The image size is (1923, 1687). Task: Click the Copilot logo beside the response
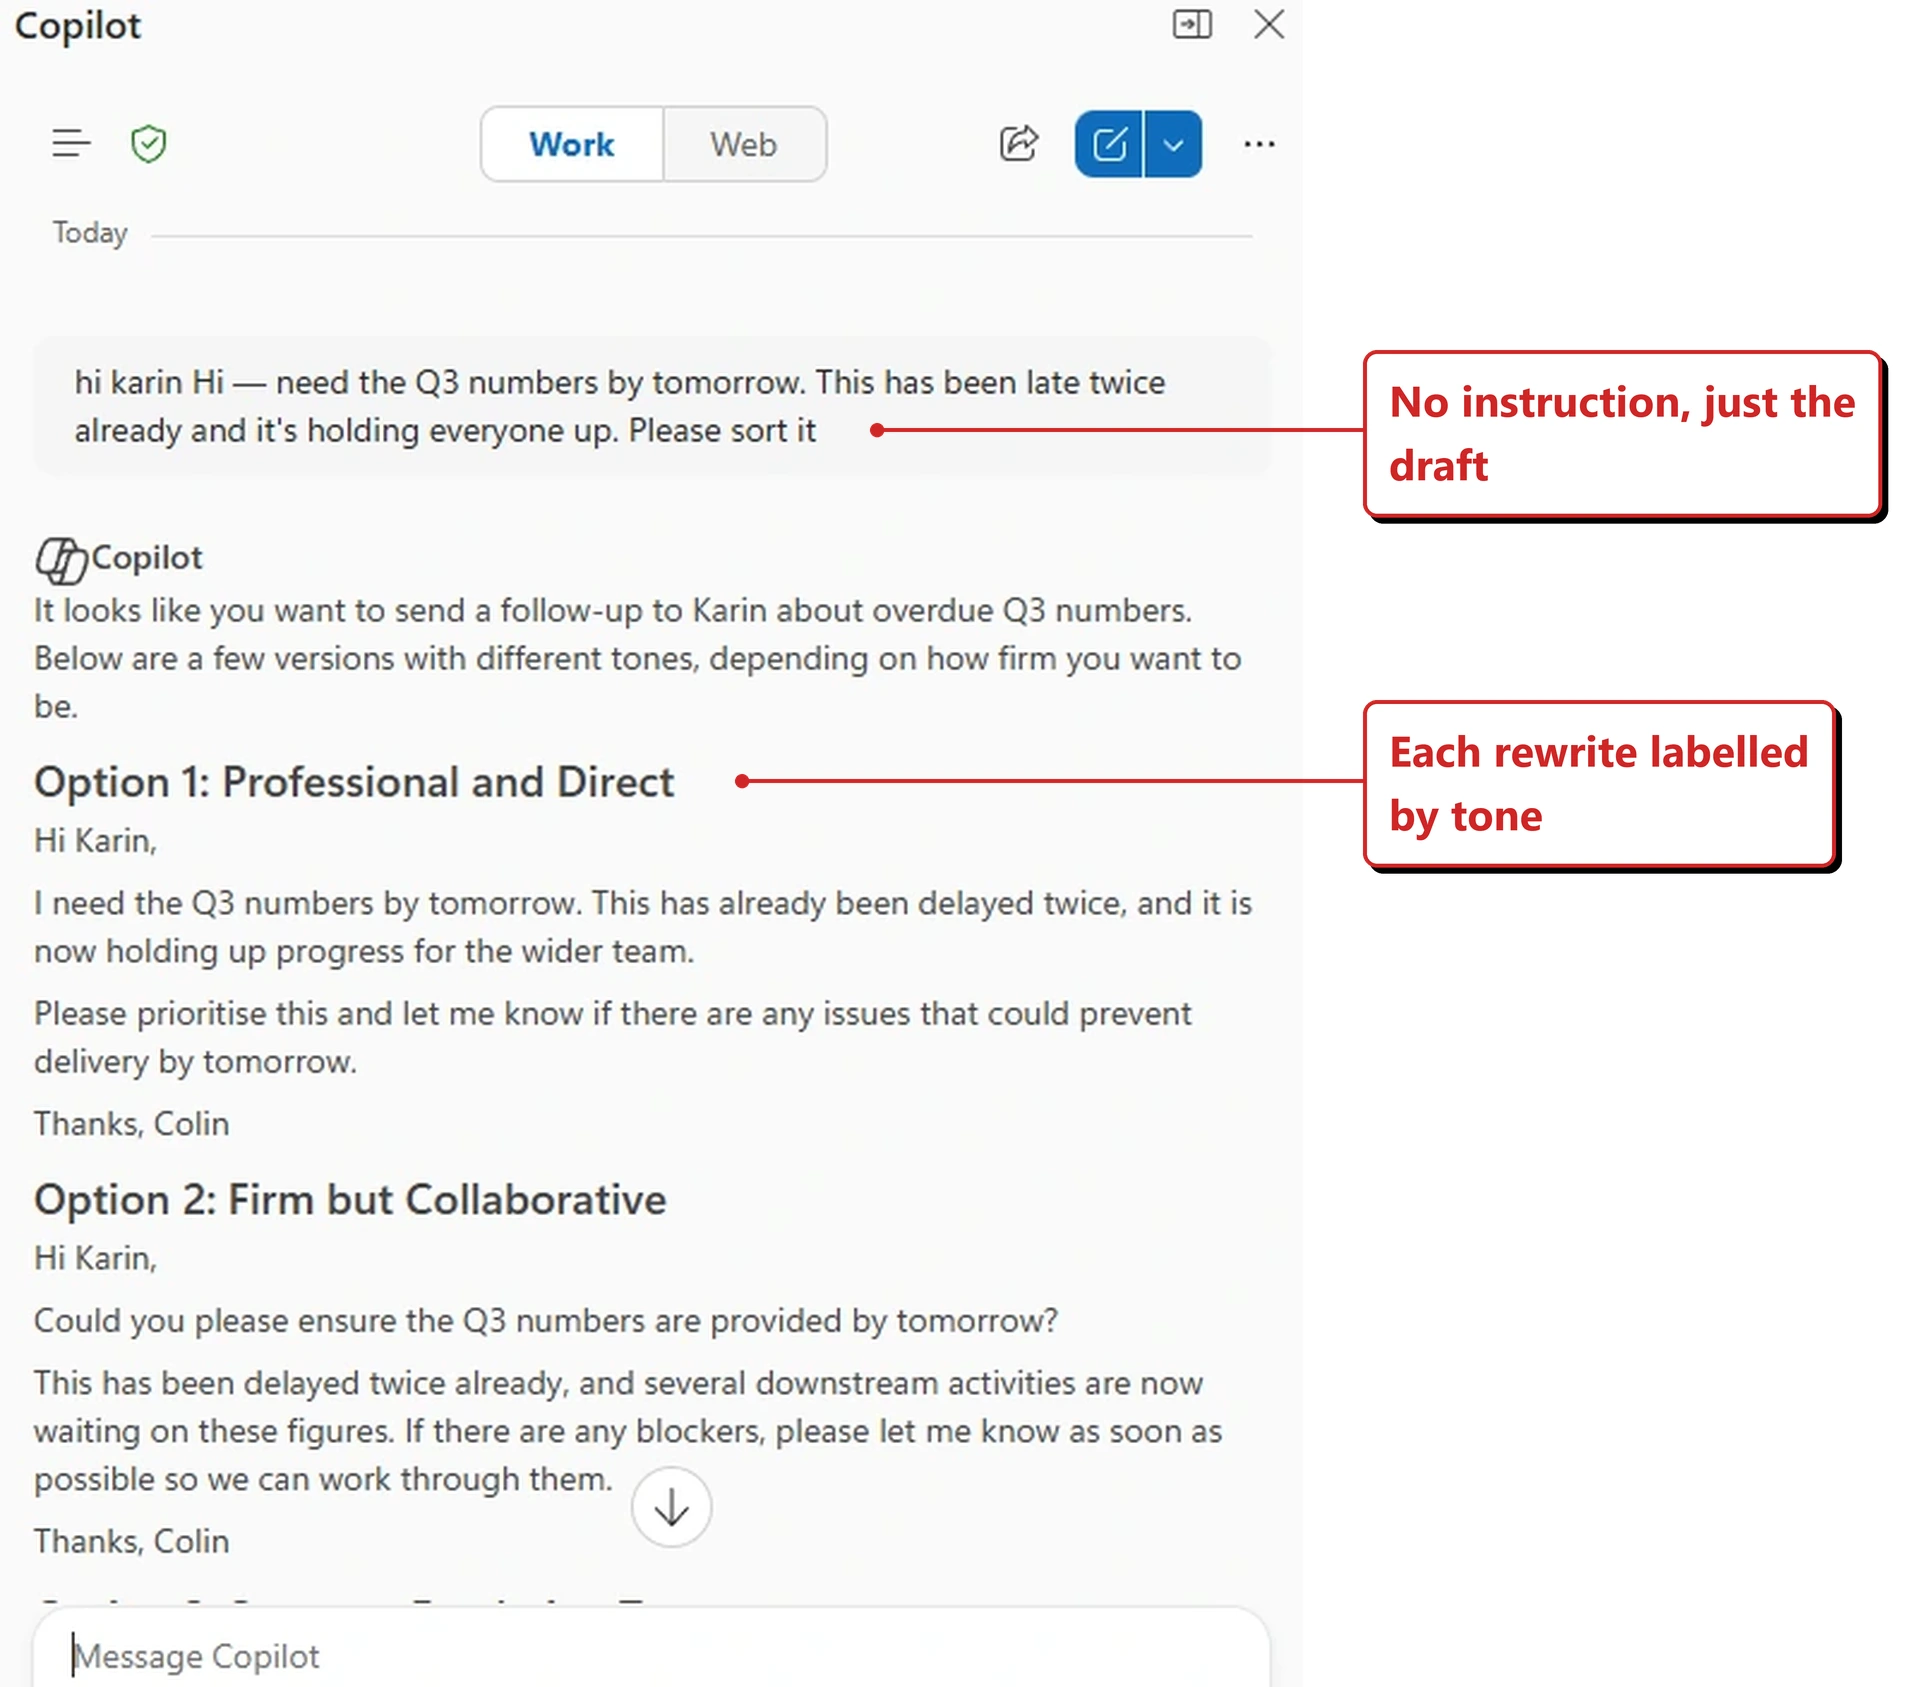(x=61, y=559)
